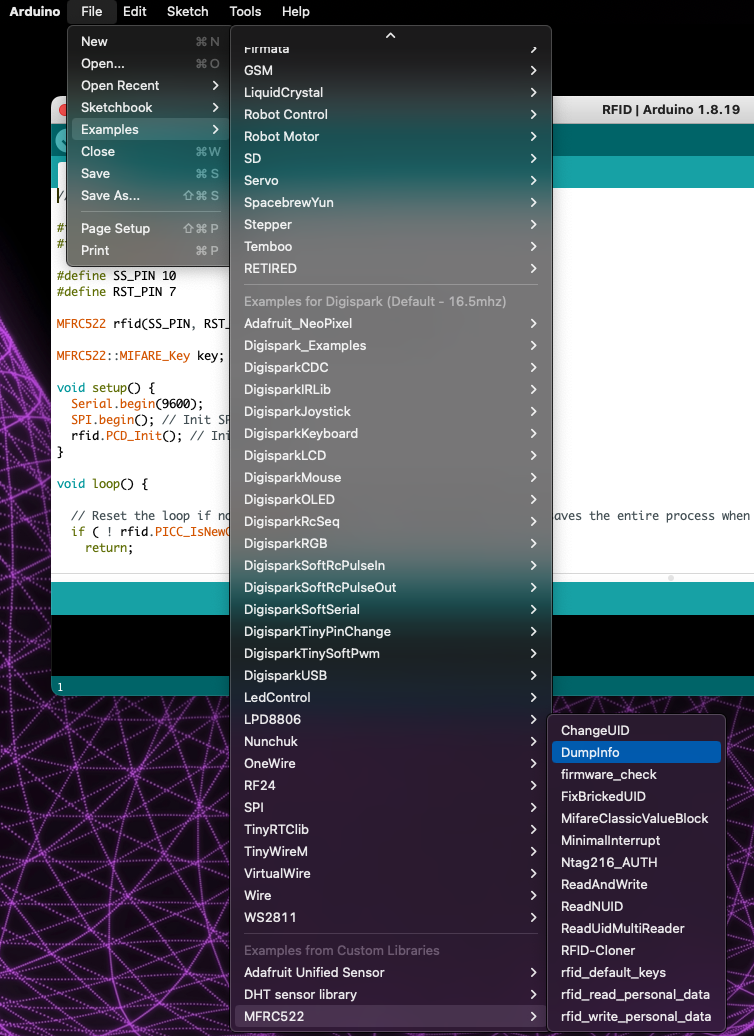
Task: Open the TinyRTClib submenu
Action: (x=390, y=829)
